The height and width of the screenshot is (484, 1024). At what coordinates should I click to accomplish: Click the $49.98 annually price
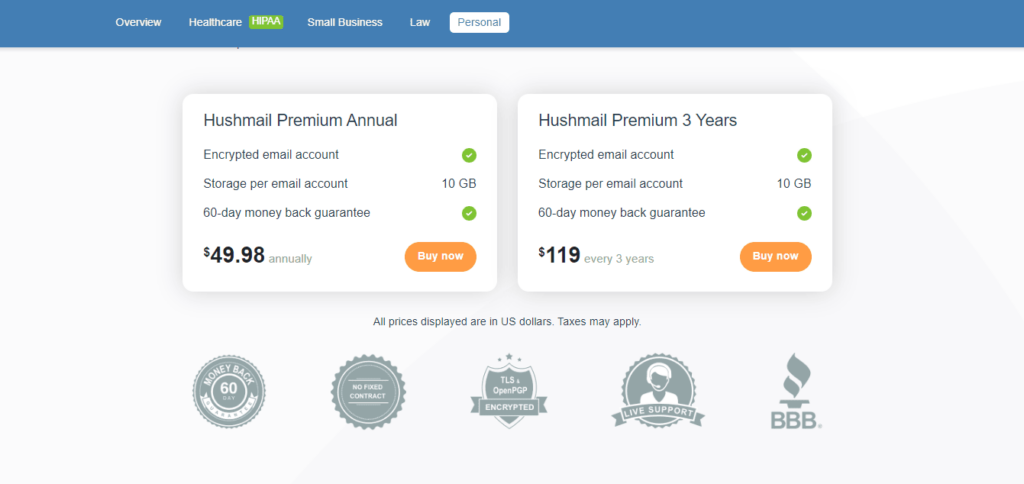[235, 256]
